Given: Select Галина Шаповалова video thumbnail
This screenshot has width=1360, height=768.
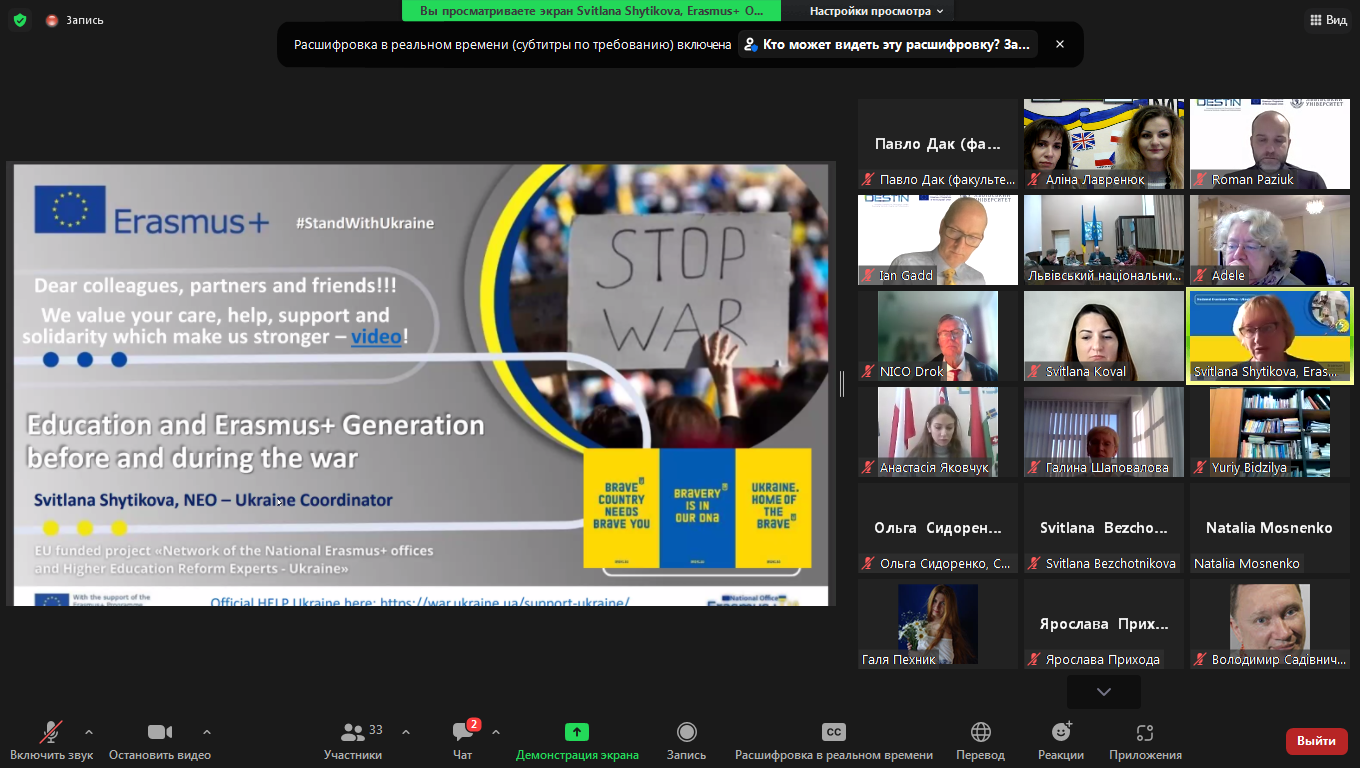Looking at the screenshot, I should point(1104,432).
